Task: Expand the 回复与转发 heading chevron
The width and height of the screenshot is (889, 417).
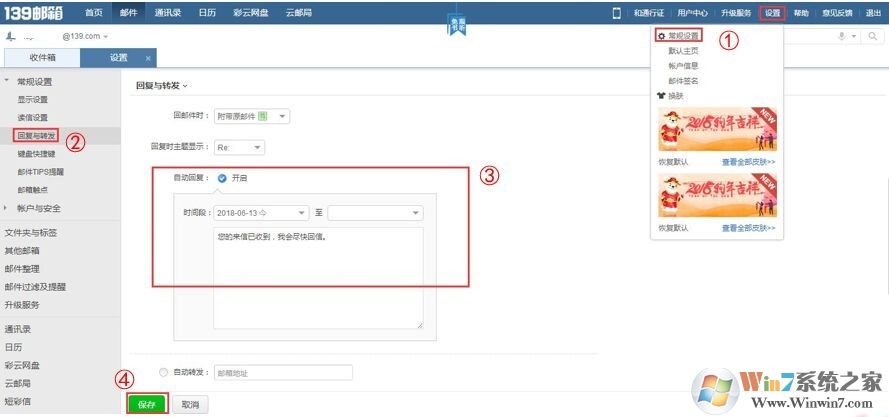Action: pos(185,86)
